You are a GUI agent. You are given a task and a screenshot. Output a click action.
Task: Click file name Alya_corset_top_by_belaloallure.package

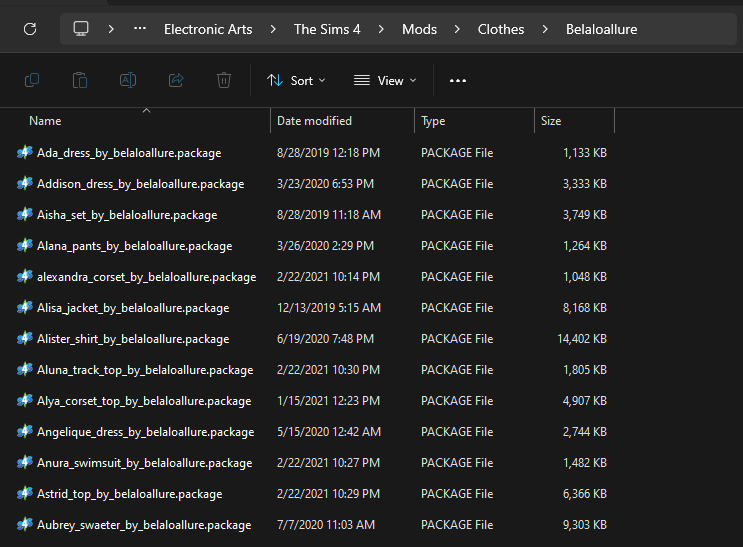(x=144, y=401)
